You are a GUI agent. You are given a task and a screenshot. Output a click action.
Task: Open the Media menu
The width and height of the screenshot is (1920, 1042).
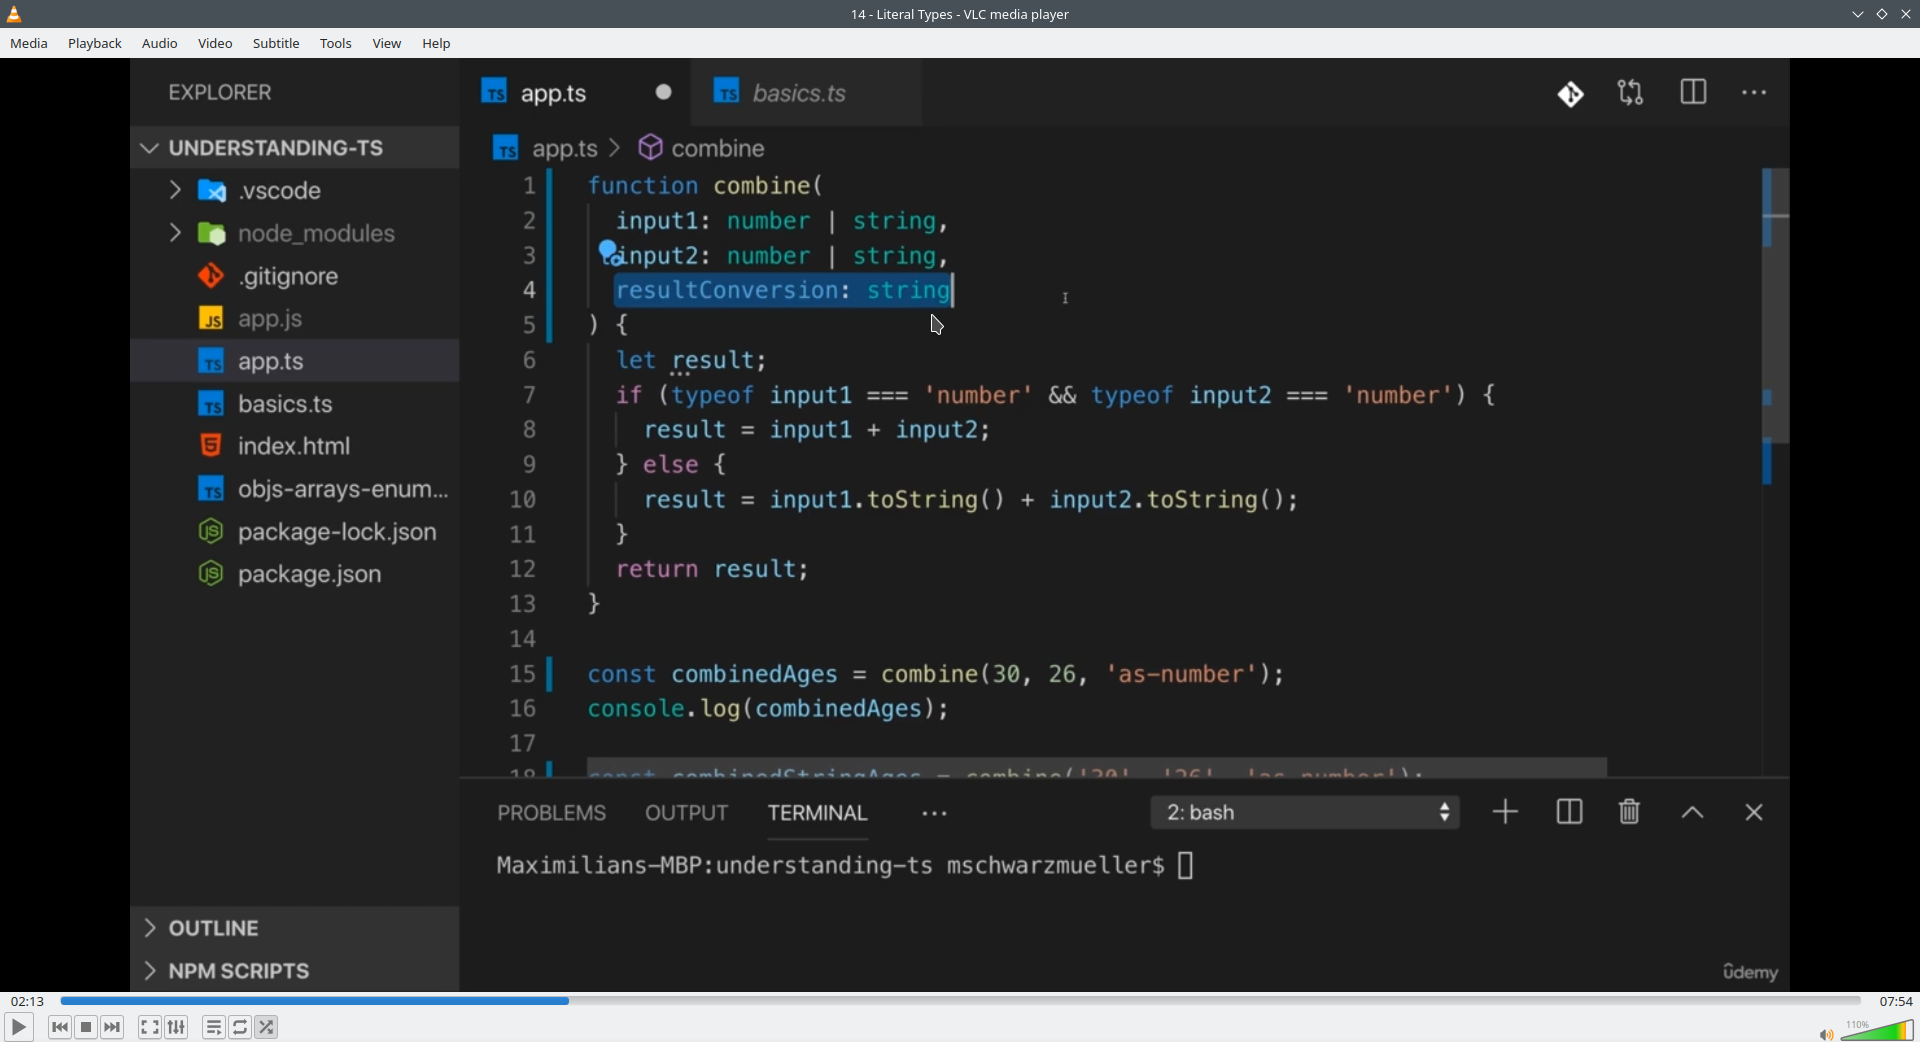click(x=29, y=44)
